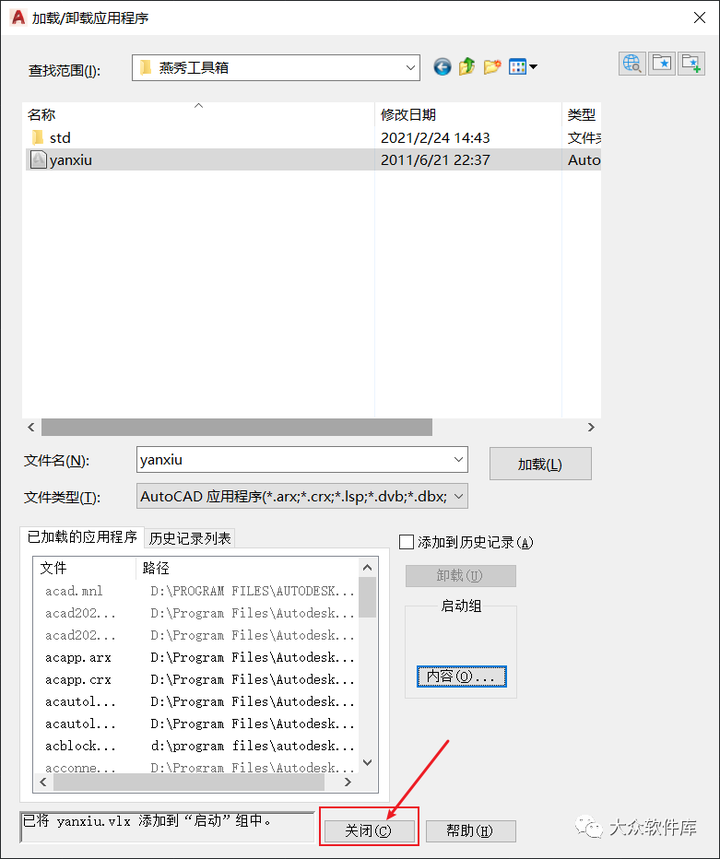Sort by 修改日期 column header

[x=468, y=114]
